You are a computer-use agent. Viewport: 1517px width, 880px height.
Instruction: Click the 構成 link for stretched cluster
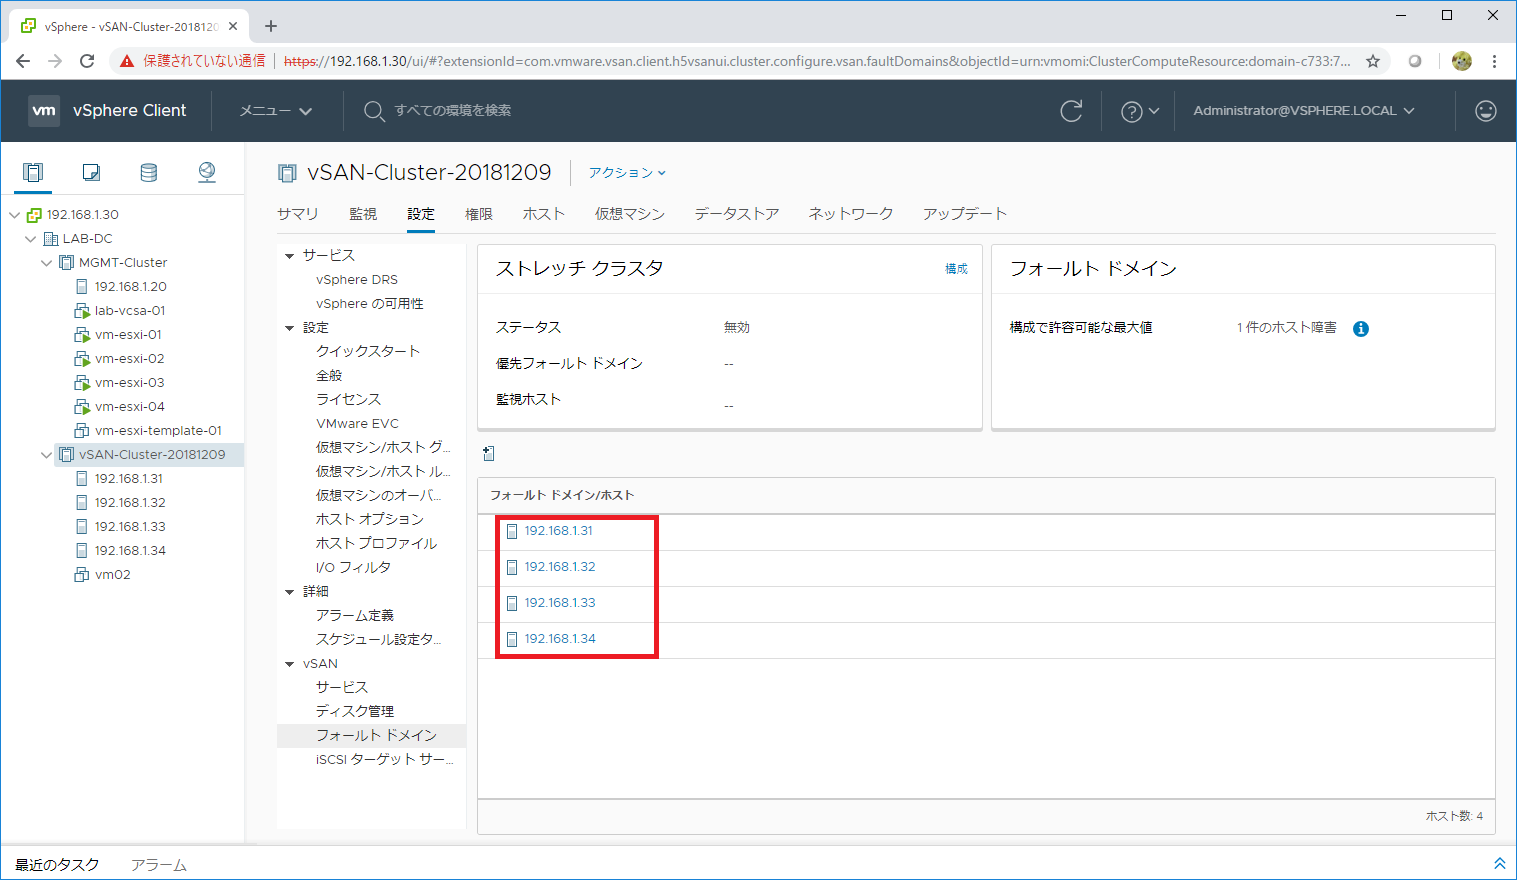[957, 269]
